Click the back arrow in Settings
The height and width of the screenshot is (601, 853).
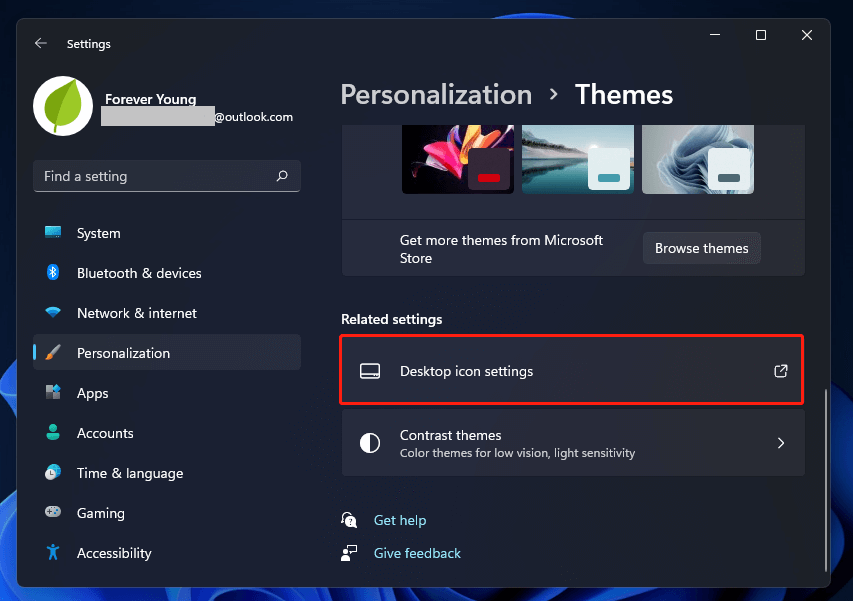[40, 44]
